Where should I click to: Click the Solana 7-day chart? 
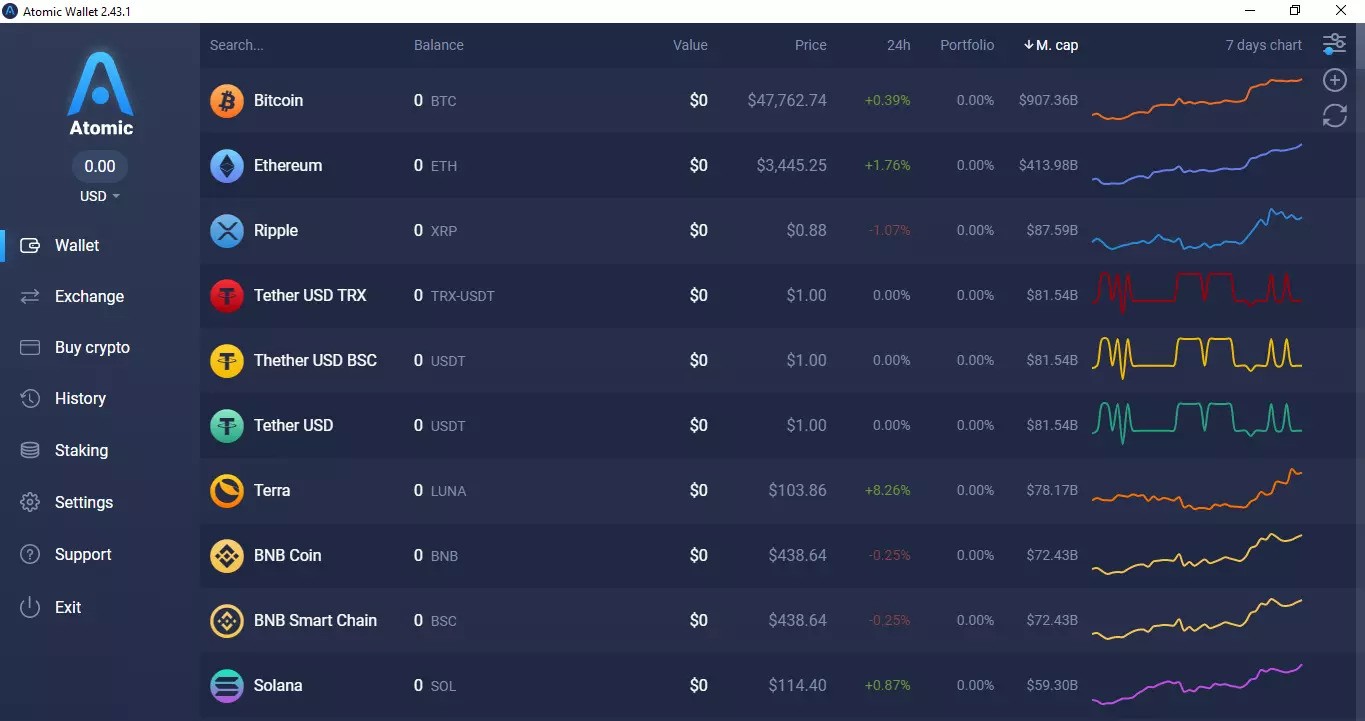pyautogui.click(x=1197, y=684)
